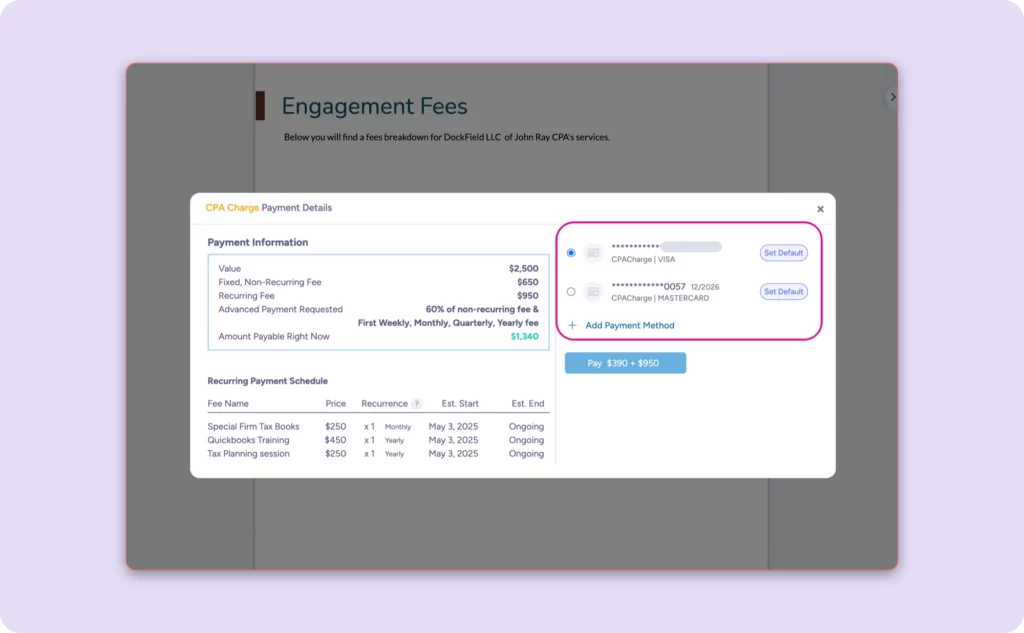The image size is (1024, 633).
Task: Select the VISA payment method radio button
Action: [571, 253]
